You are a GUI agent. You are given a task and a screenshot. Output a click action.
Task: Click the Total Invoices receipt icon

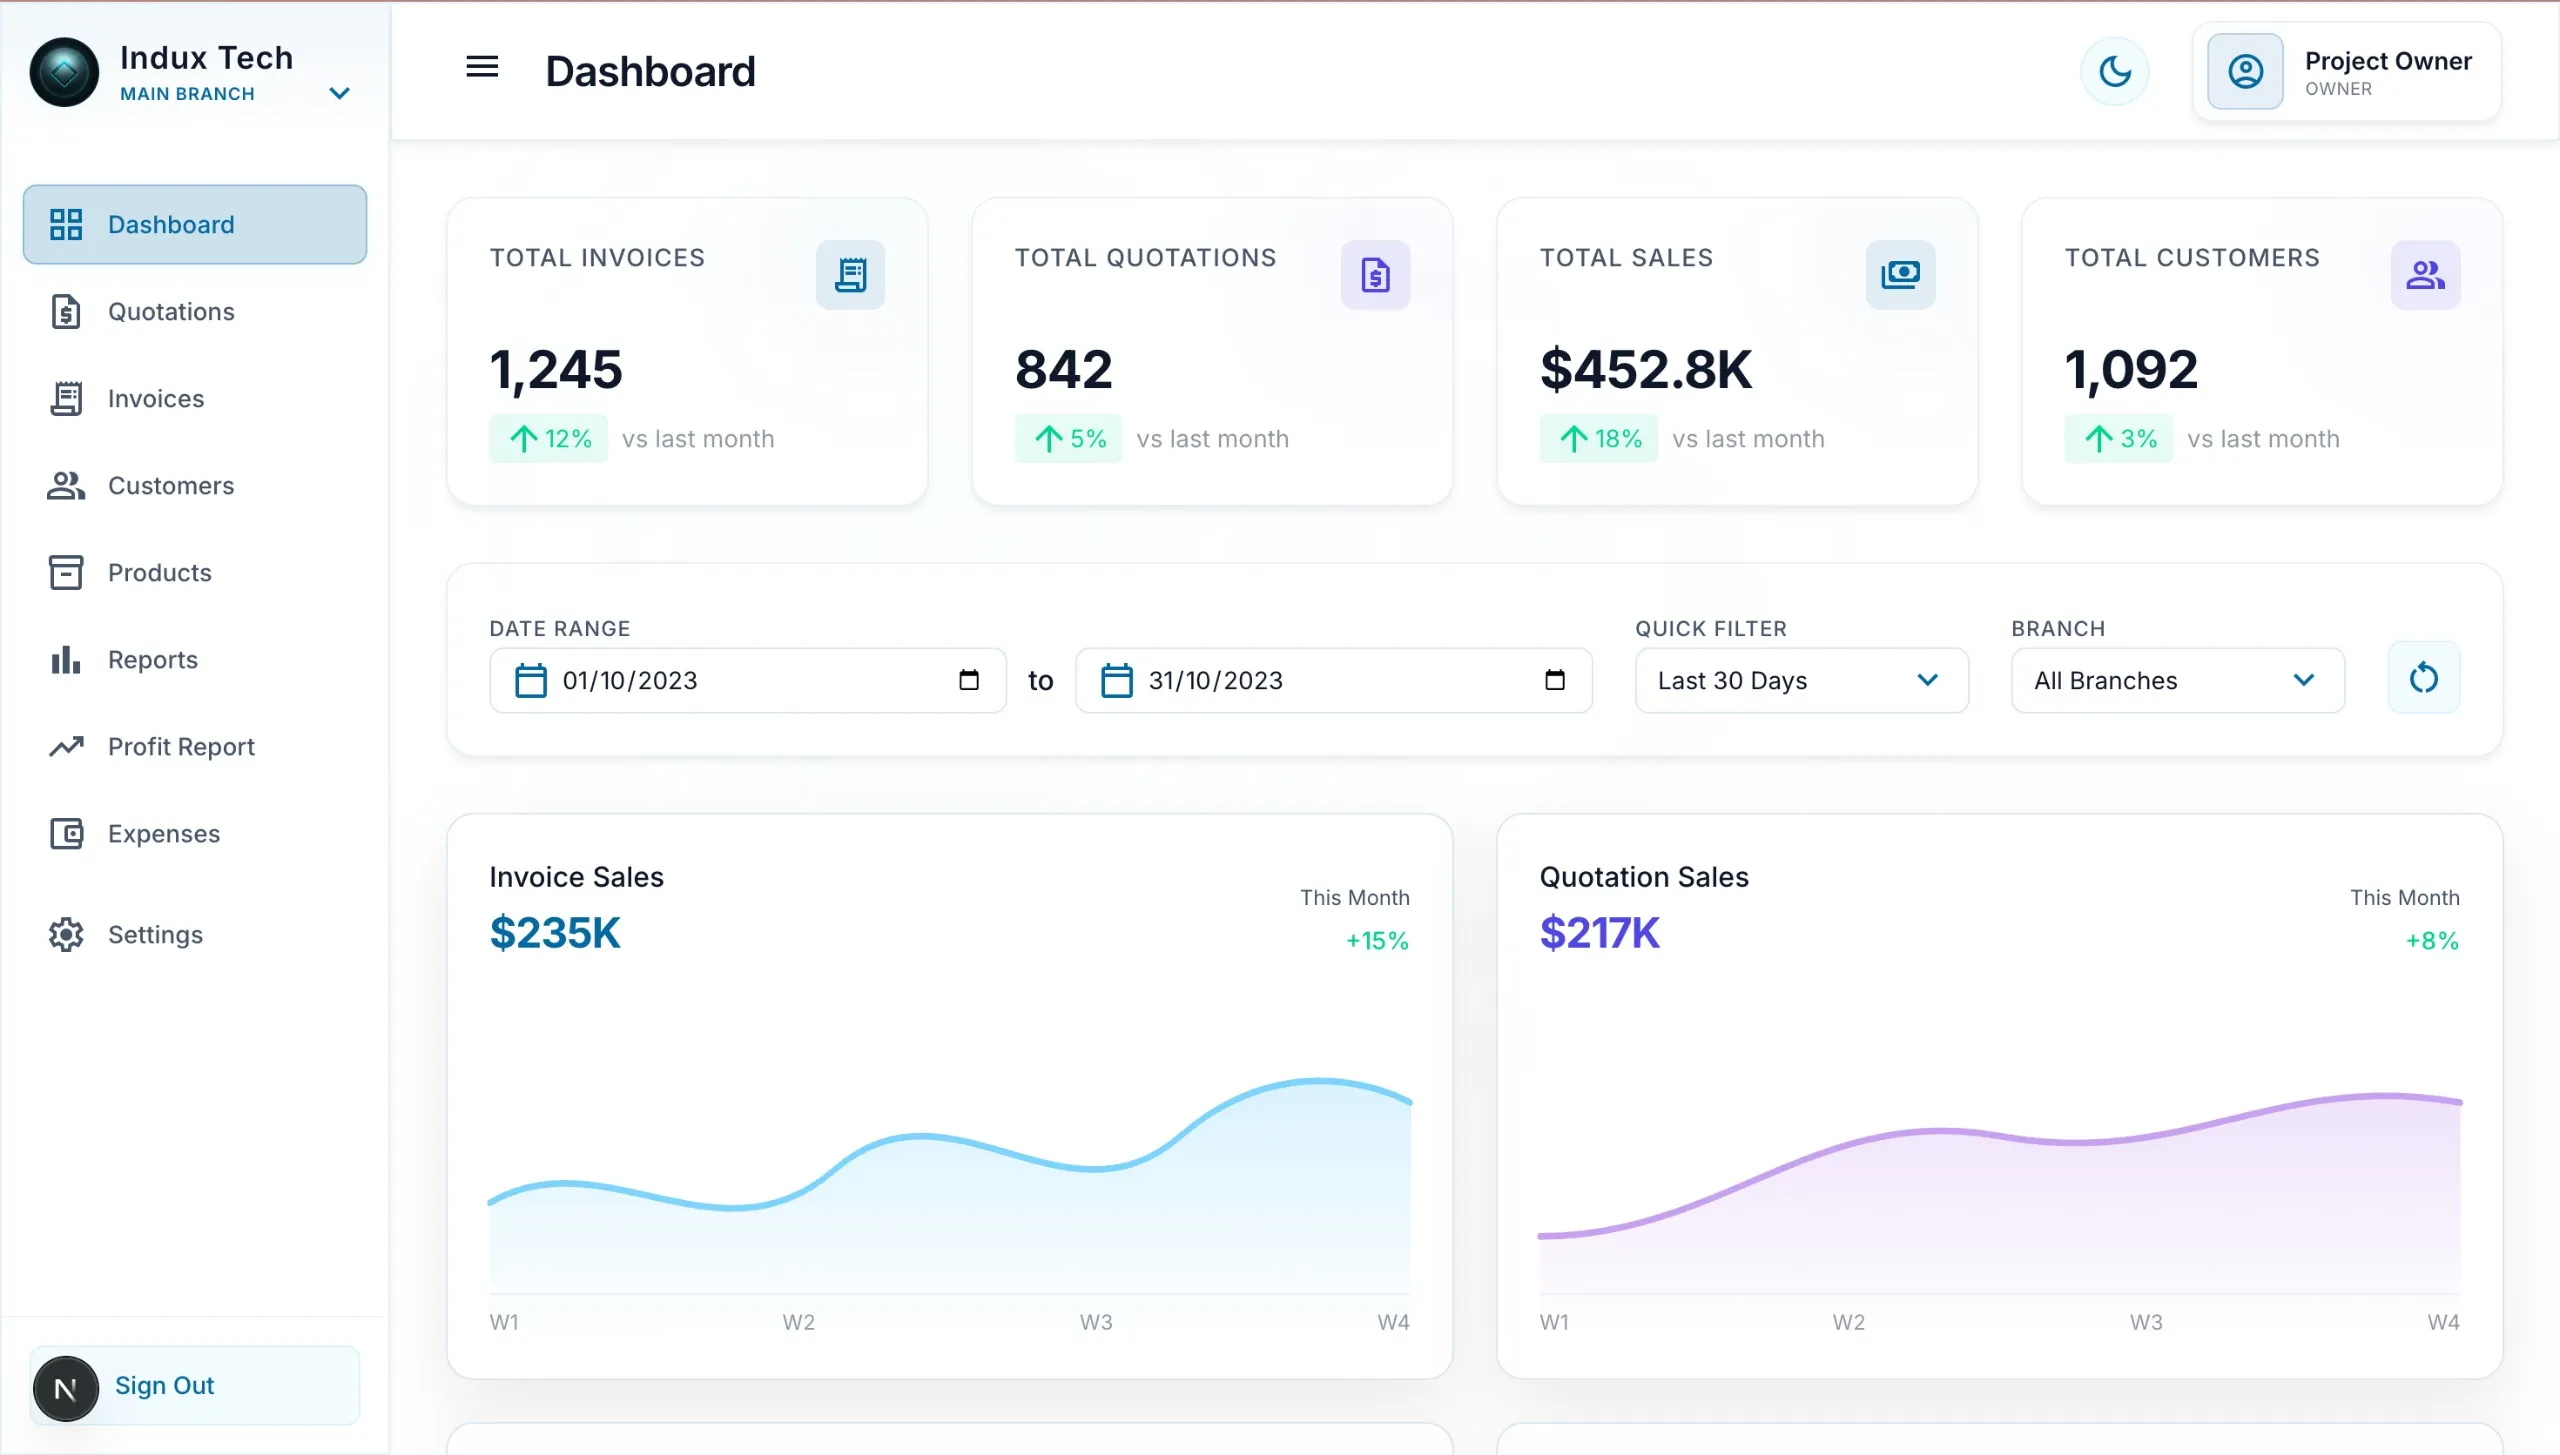pos(850,274)
